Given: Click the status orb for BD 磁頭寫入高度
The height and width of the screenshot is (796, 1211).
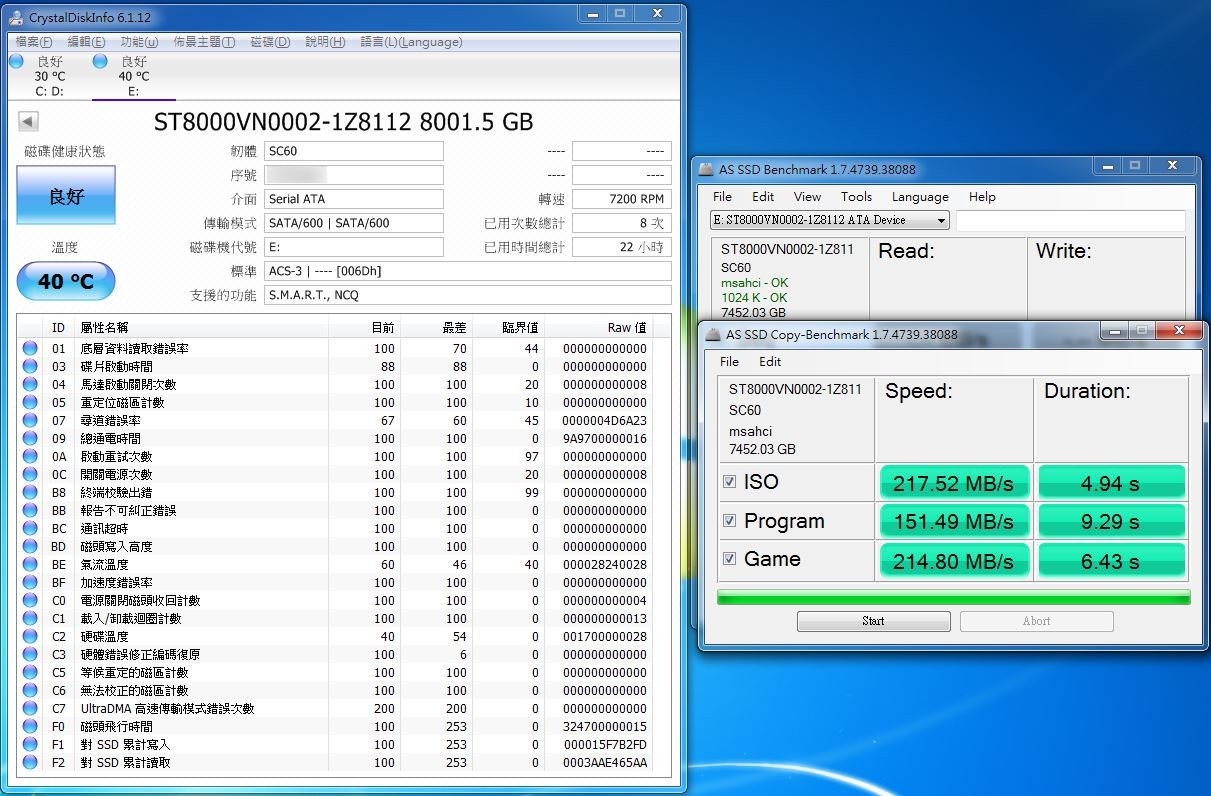Looking at the screenshot, I should [x=30, y=546].
